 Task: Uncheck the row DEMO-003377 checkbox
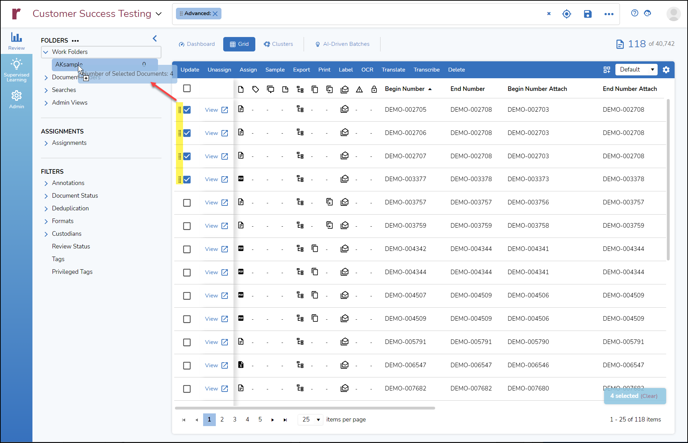pyautogui.click(x=187, y=179)
